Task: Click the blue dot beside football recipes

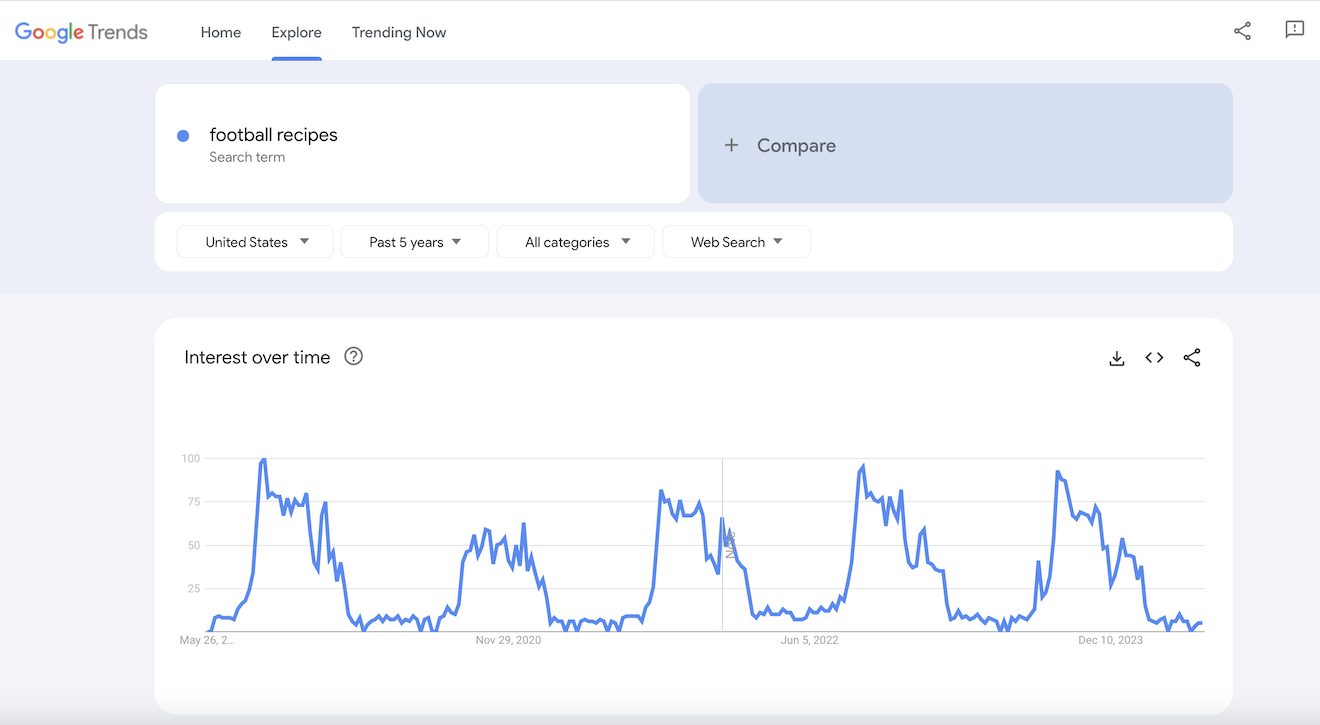Action: (183, 136)
